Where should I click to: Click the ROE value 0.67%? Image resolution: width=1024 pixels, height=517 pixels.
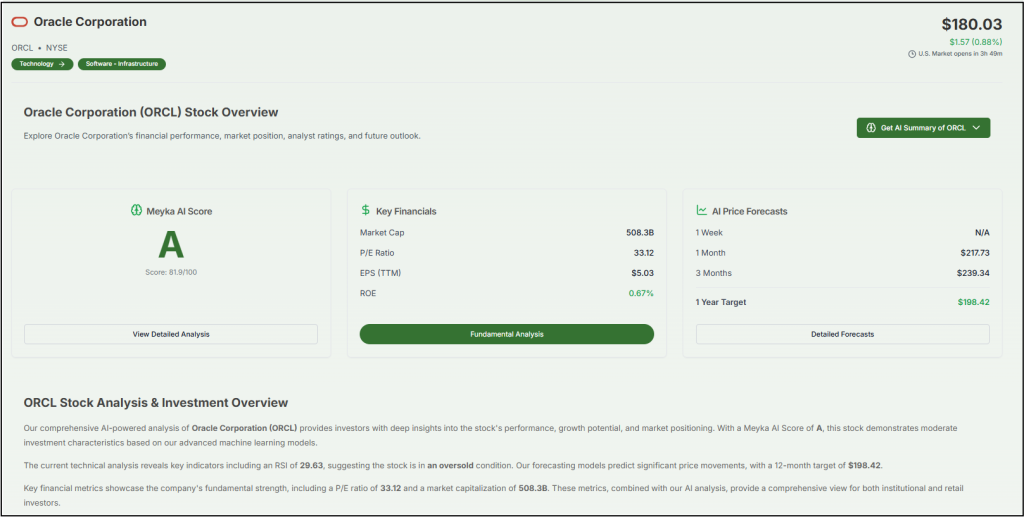[641, 293]
